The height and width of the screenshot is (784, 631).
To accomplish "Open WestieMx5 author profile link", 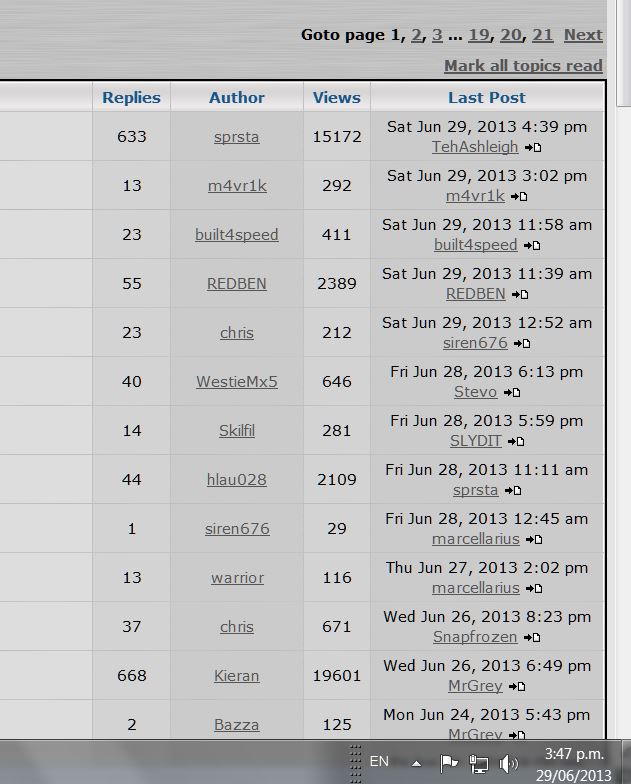I will (x=236, y=382).
